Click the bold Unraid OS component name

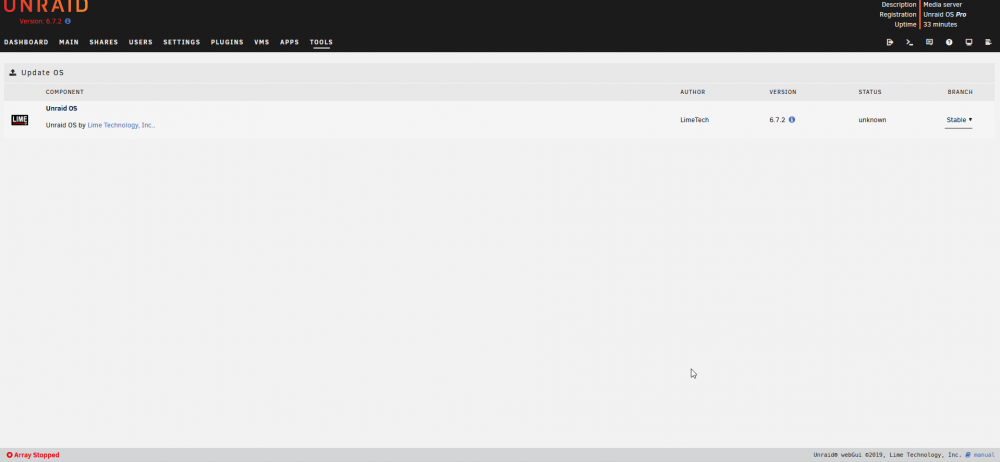(61, 108)
